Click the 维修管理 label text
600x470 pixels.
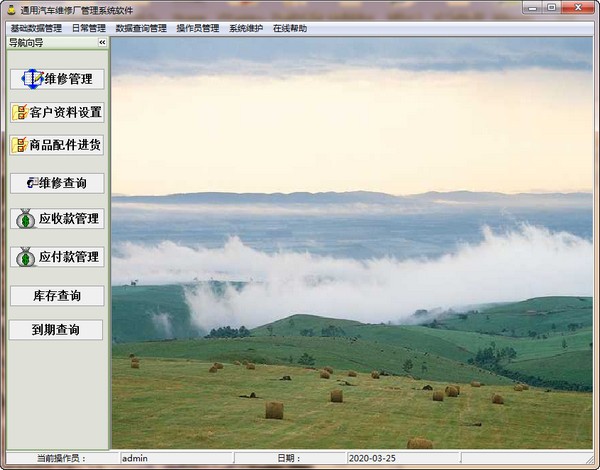click(68, 79)
